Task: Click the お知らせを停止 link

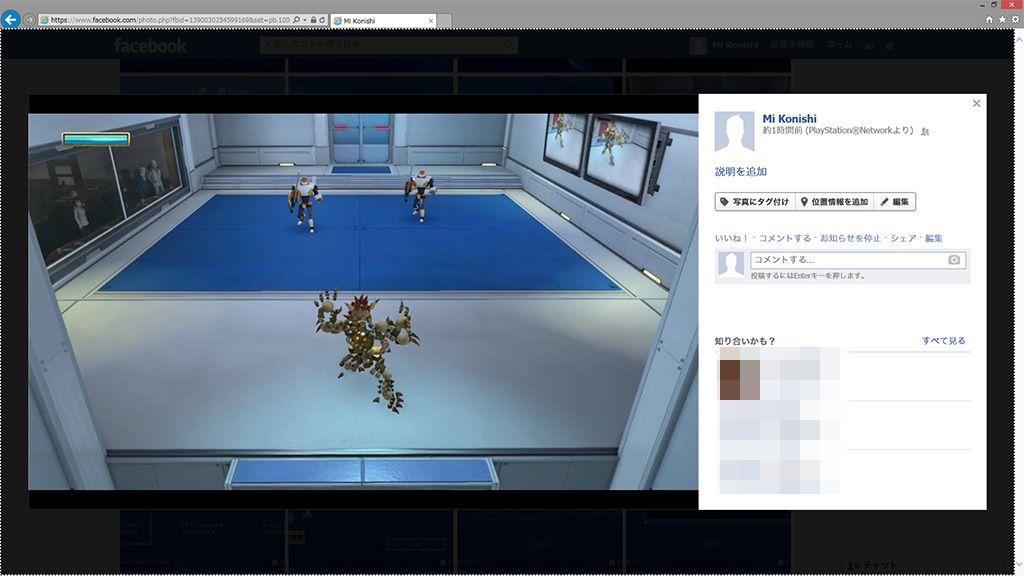Action: click(x=850, y=238)
